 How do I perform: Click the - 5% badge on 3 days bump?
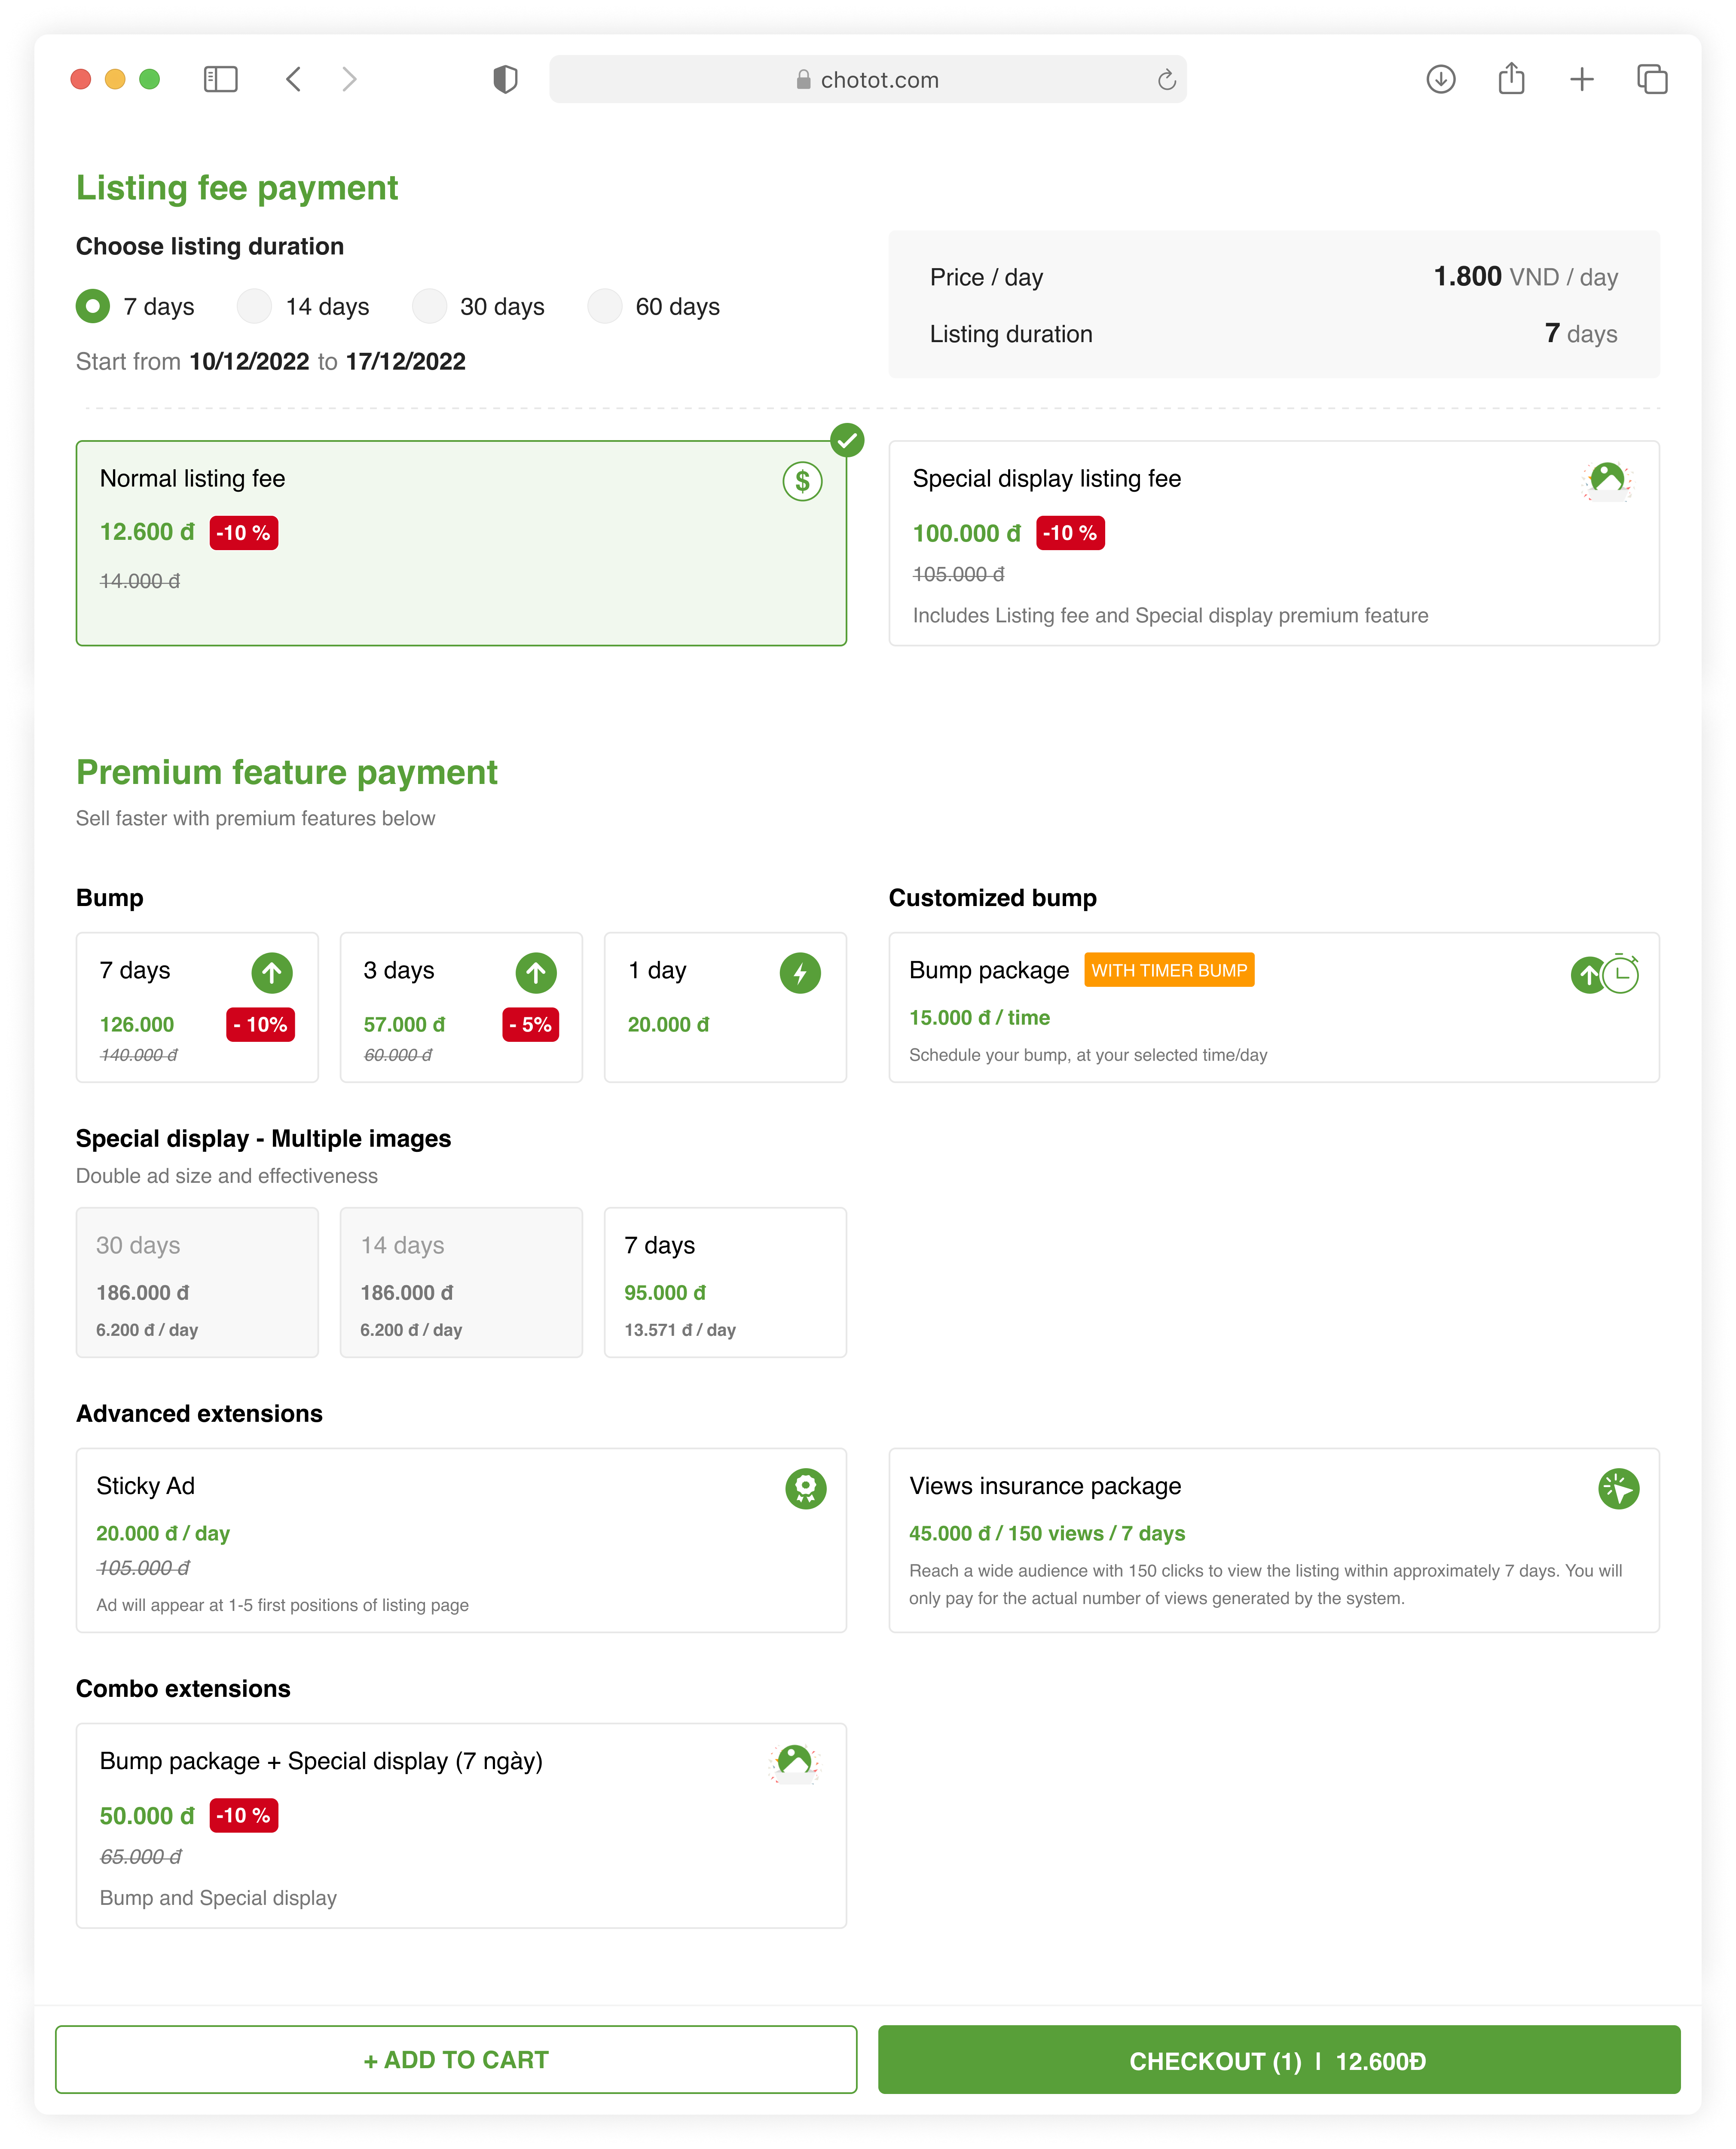pos(530,1024)
